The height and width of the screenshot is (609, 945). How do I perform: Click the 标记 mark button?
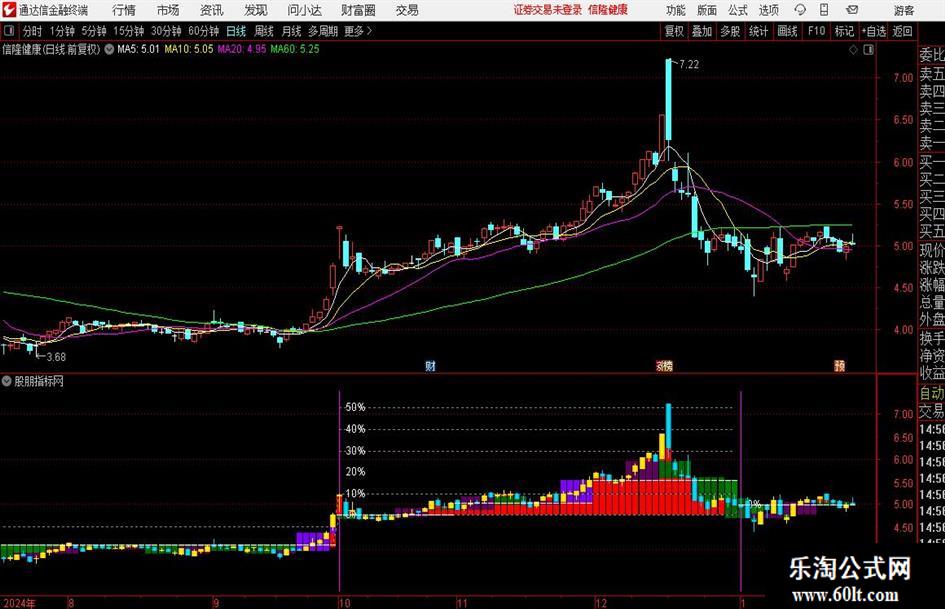844,31
